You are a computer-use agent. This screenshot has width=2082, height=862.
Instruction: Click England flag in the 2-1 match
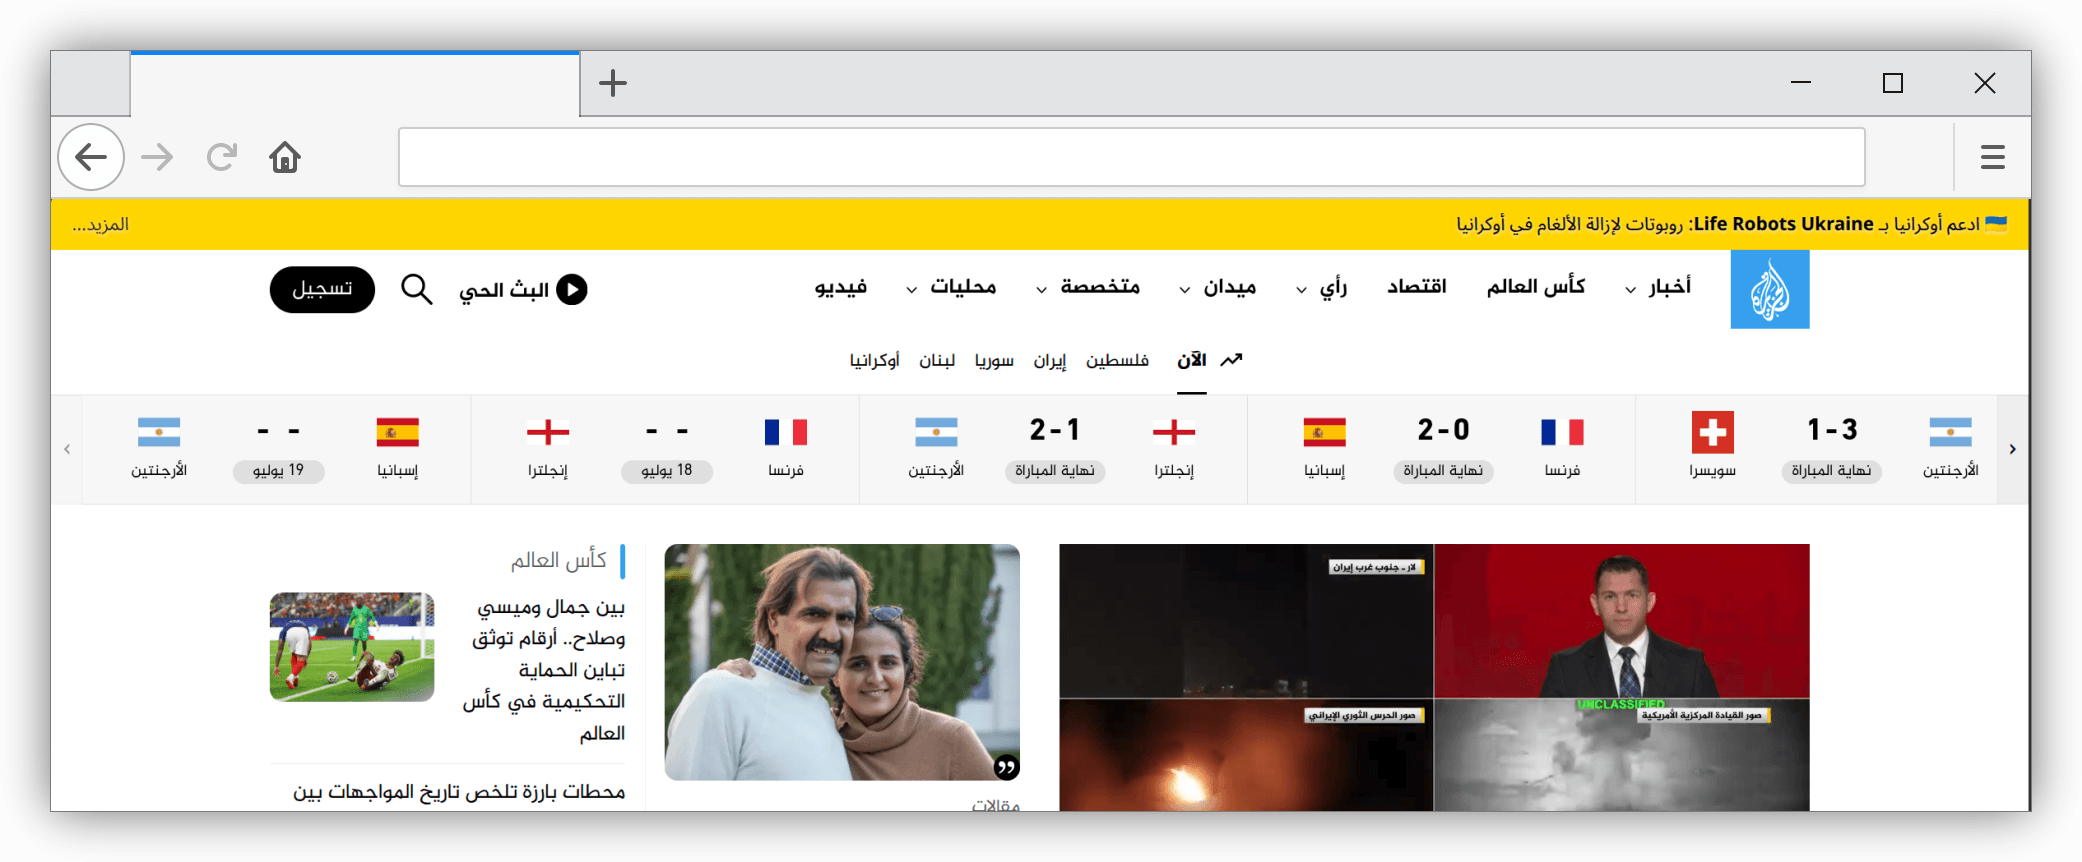[x=1174, y=432]
